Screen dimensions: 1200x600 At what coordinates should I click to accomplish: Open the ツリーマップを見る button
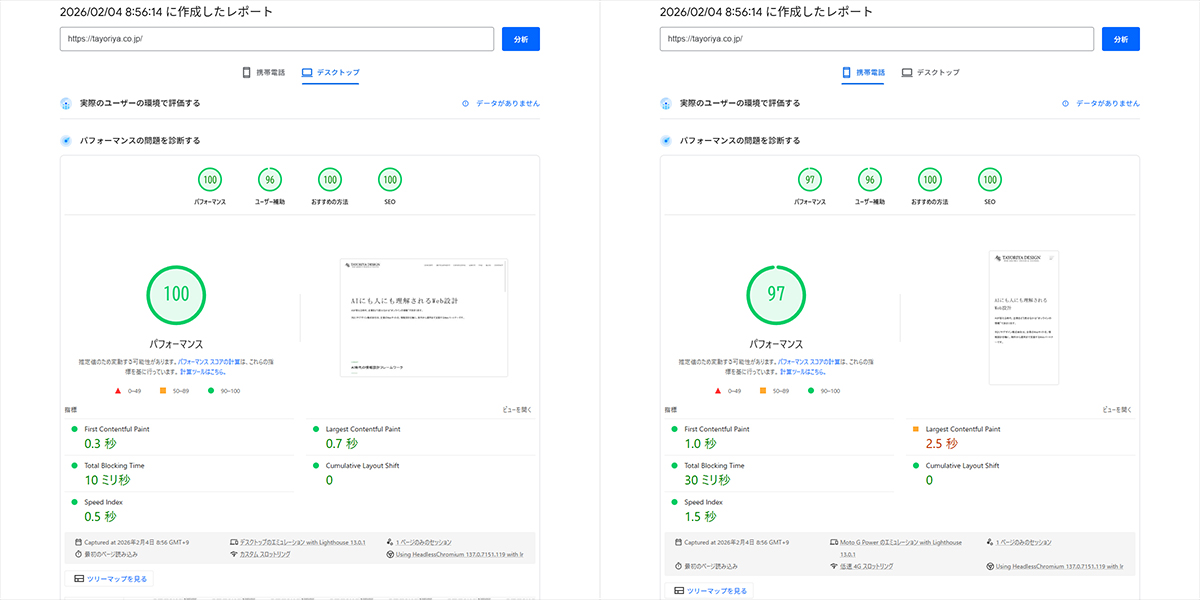116,579
